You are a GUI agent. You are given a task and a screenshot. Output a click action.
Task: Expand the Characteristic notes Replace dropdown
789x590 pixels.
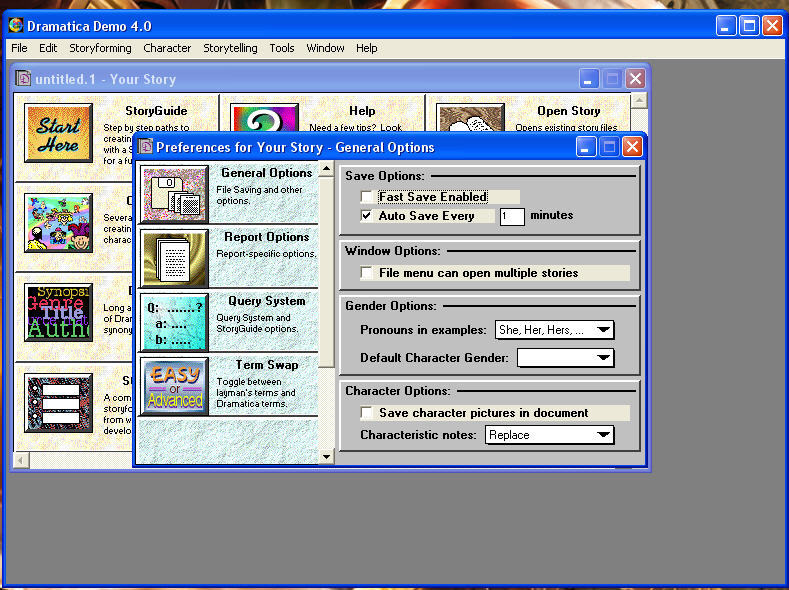549,435
